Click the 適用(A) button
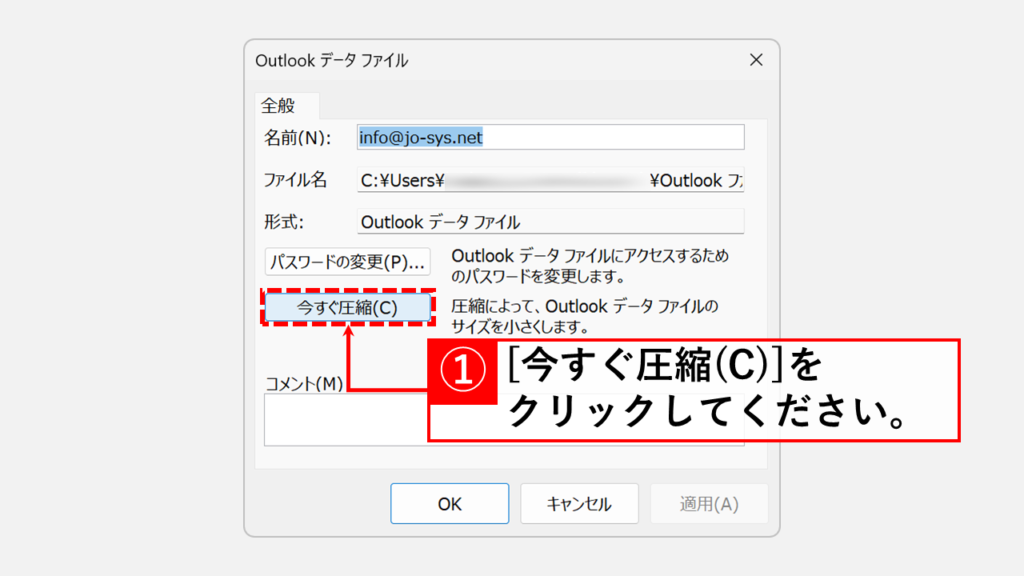Image resolution: width=1024 pixels, height=576 pixels. [x=709, y=504]
